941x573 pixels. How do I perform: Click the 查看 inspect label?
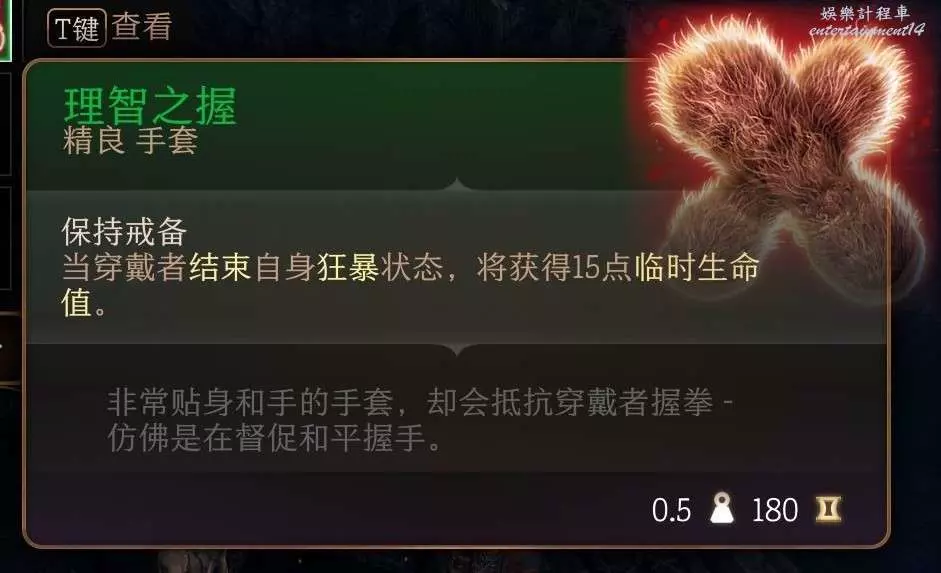142,27
